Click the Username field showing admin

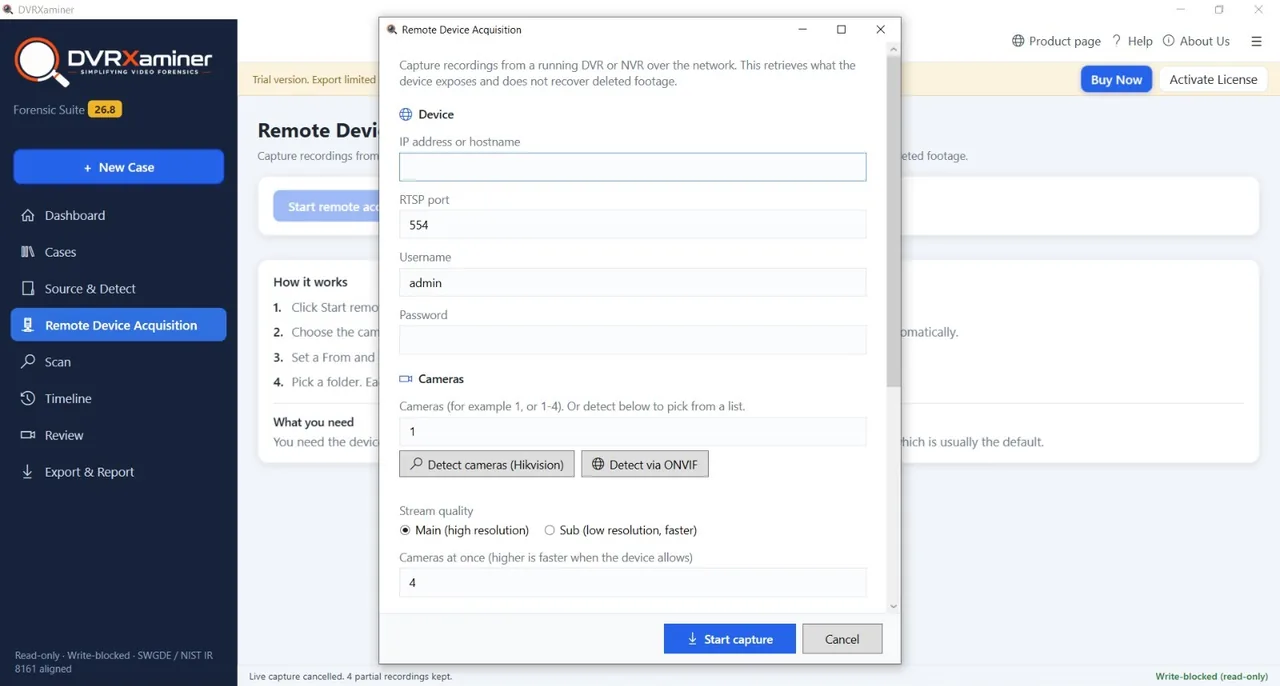632,282
